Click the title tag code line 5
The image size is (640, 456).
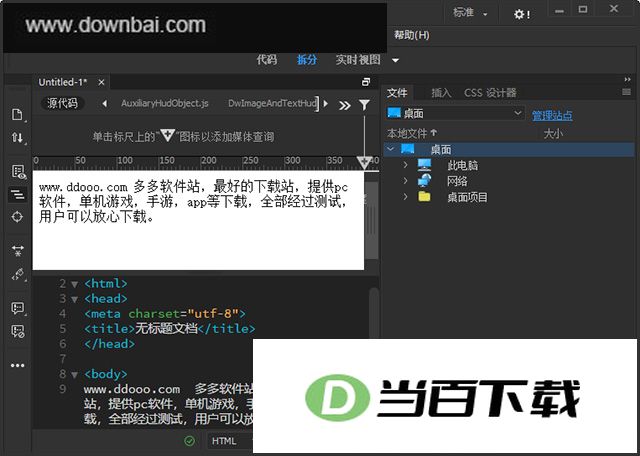(170, 329)
